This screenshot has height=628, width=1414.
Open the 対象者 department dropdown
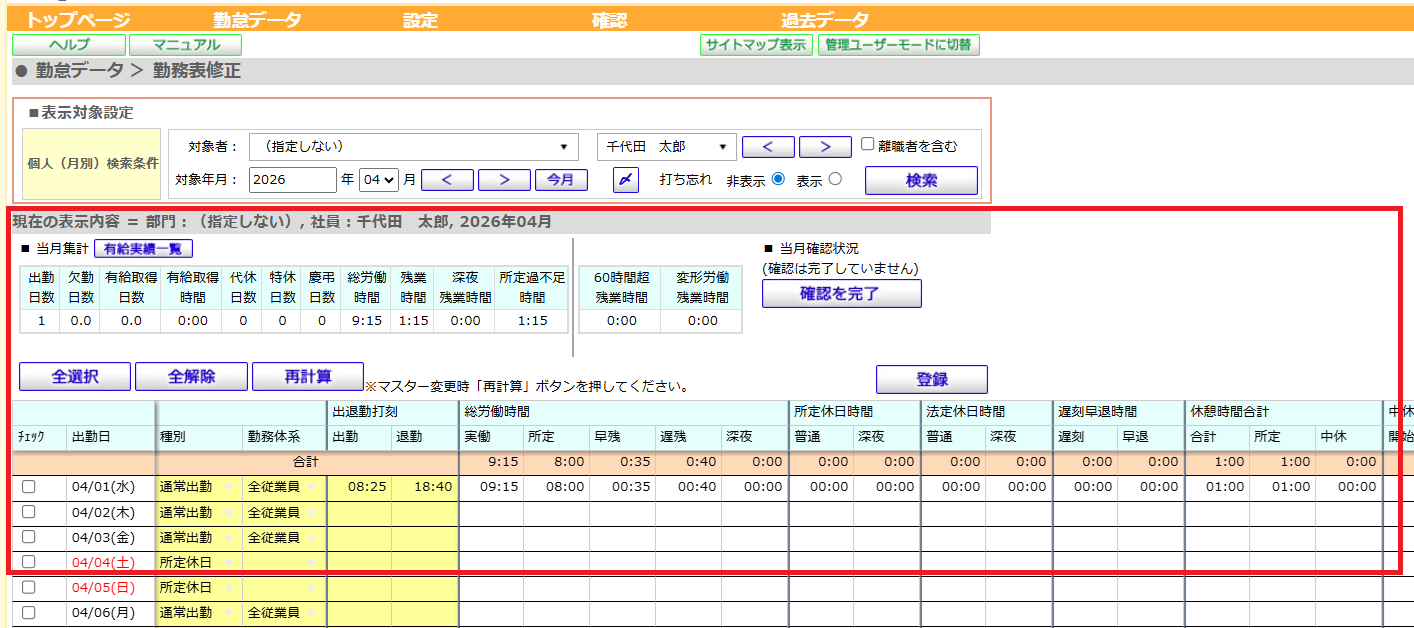click(413, 146)
